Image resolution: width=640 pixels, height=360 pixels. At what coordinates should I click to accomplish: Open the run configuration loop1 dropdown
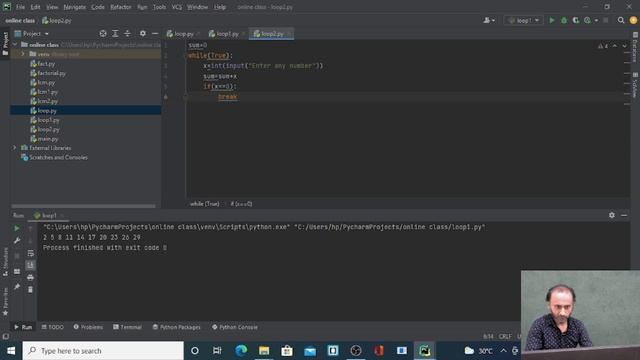click(524, 20)
